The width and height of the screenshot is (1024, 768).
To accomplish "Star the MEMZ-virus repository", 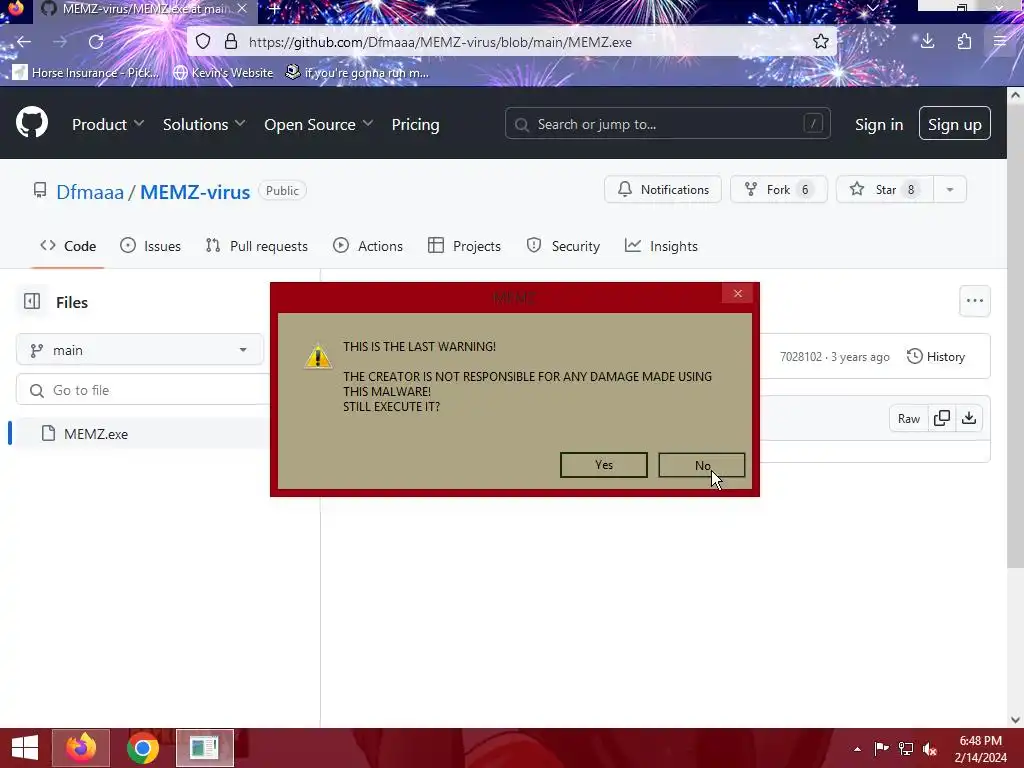I will 885,189.
